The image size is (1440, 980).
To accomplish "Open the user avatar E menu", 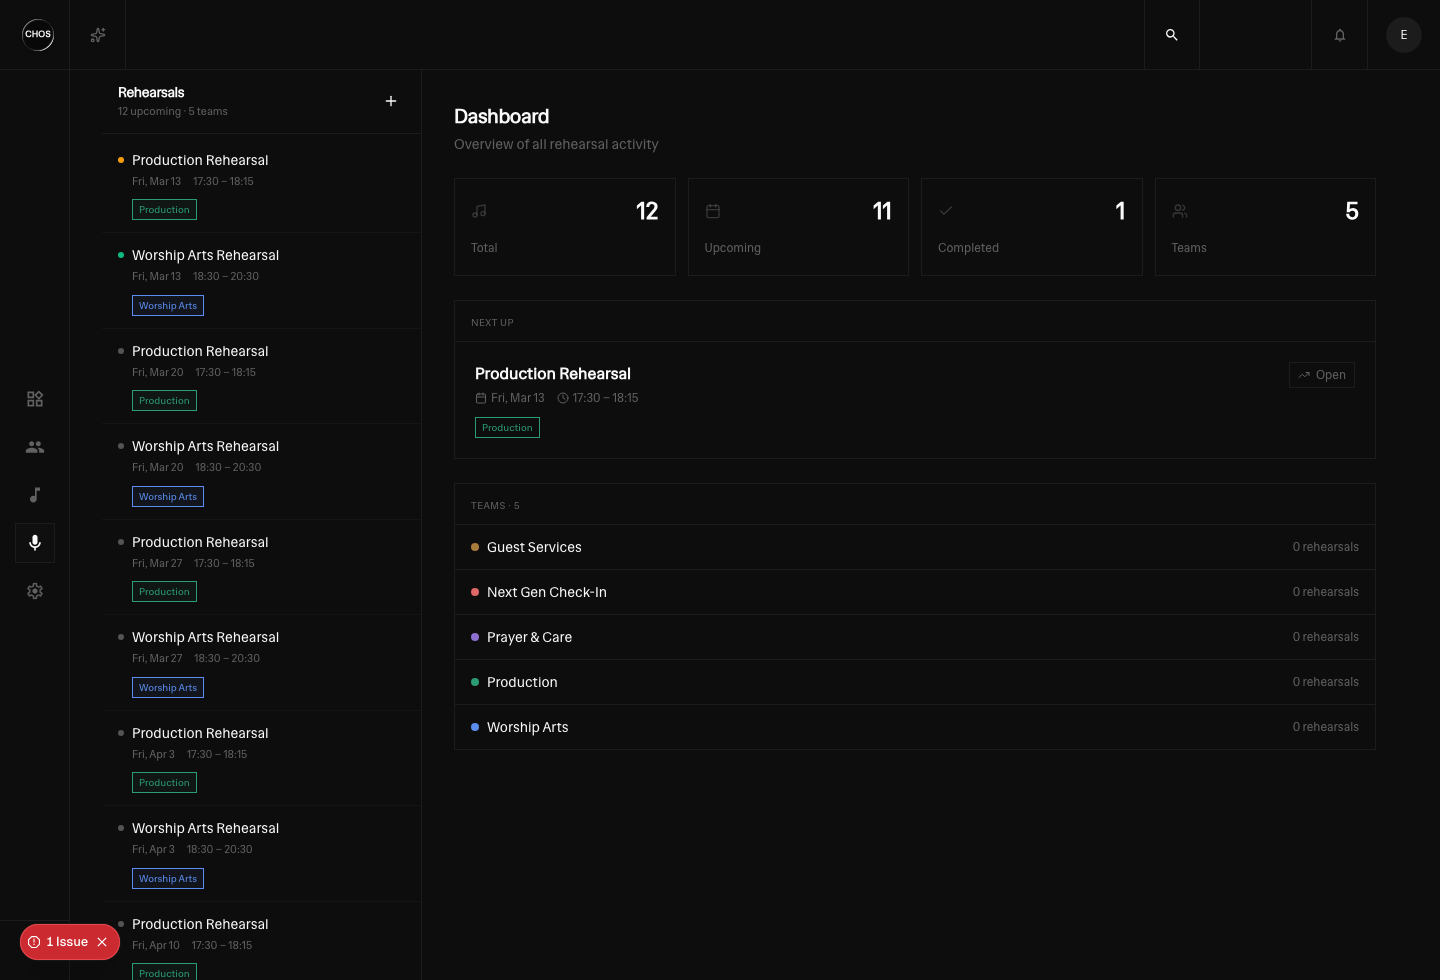I will pyautogui.click(x=1404, y=35).
